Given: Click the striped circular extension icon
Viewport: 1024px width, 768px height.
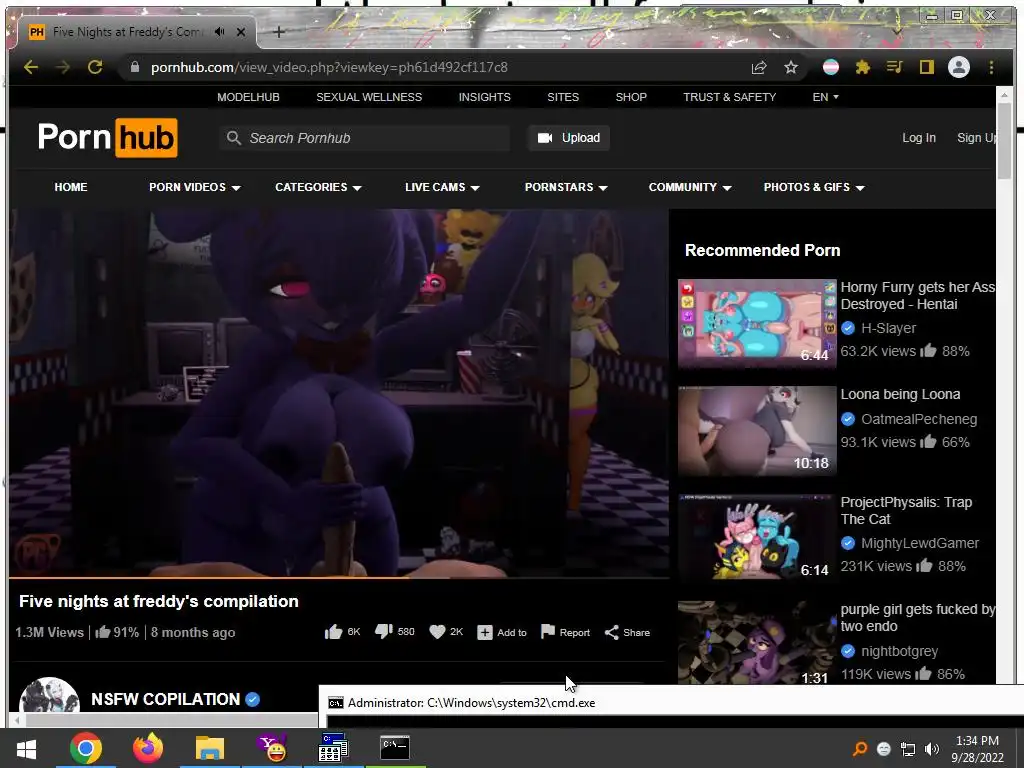Looking at the screenshot, I should click(x=831, y=67).
